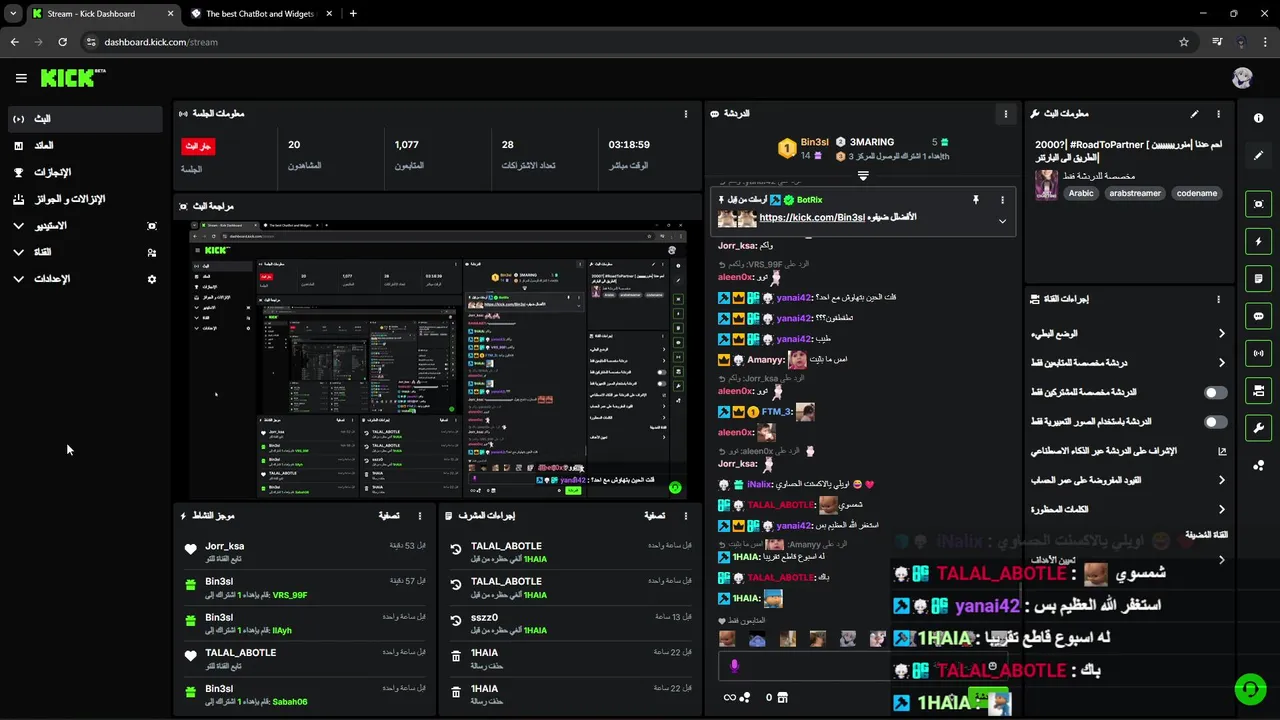Open channel actions panel three-dot menu

tap(1218, 299)
